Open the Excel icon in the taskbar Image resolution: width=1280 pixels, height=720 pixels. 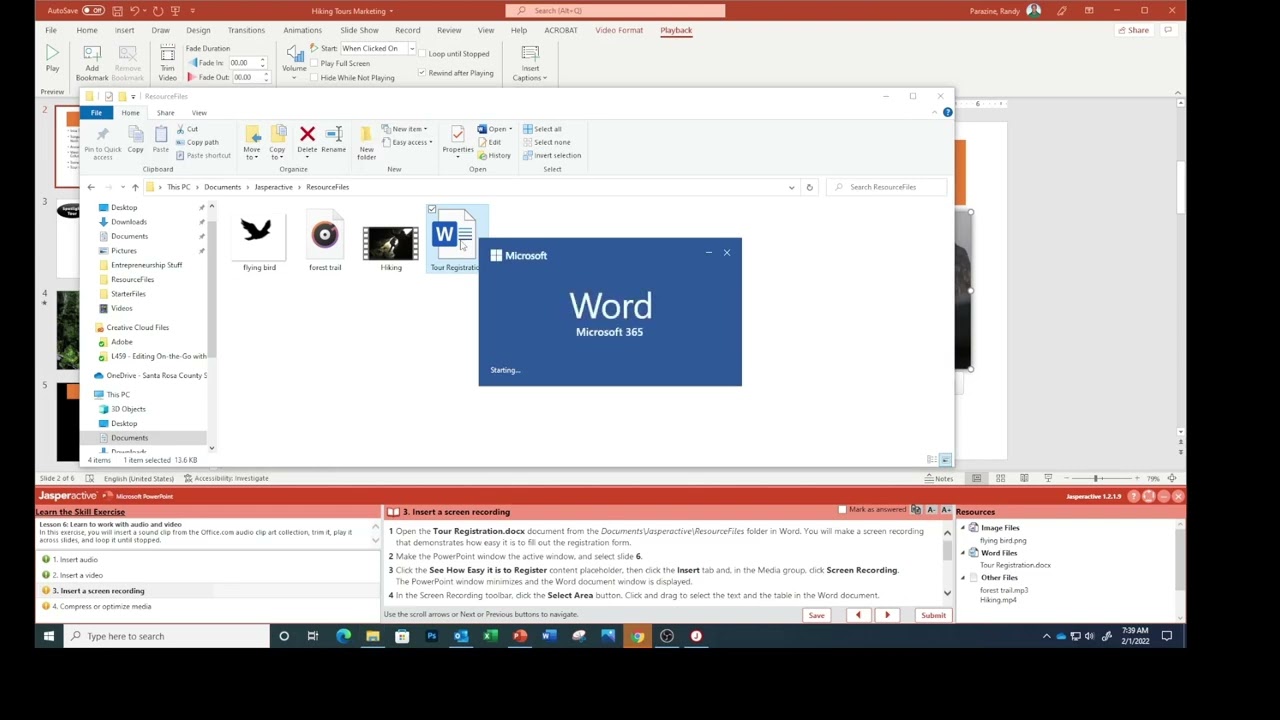pyautogui.click(x=490, y=636)
